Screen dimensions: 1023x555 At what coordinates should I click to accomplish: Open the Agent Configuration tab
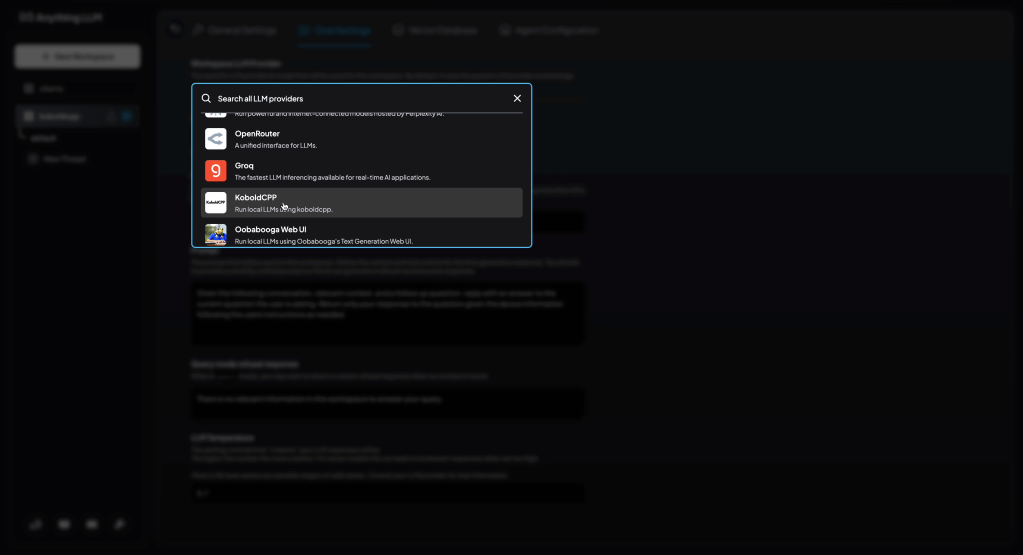coord(548,30)
